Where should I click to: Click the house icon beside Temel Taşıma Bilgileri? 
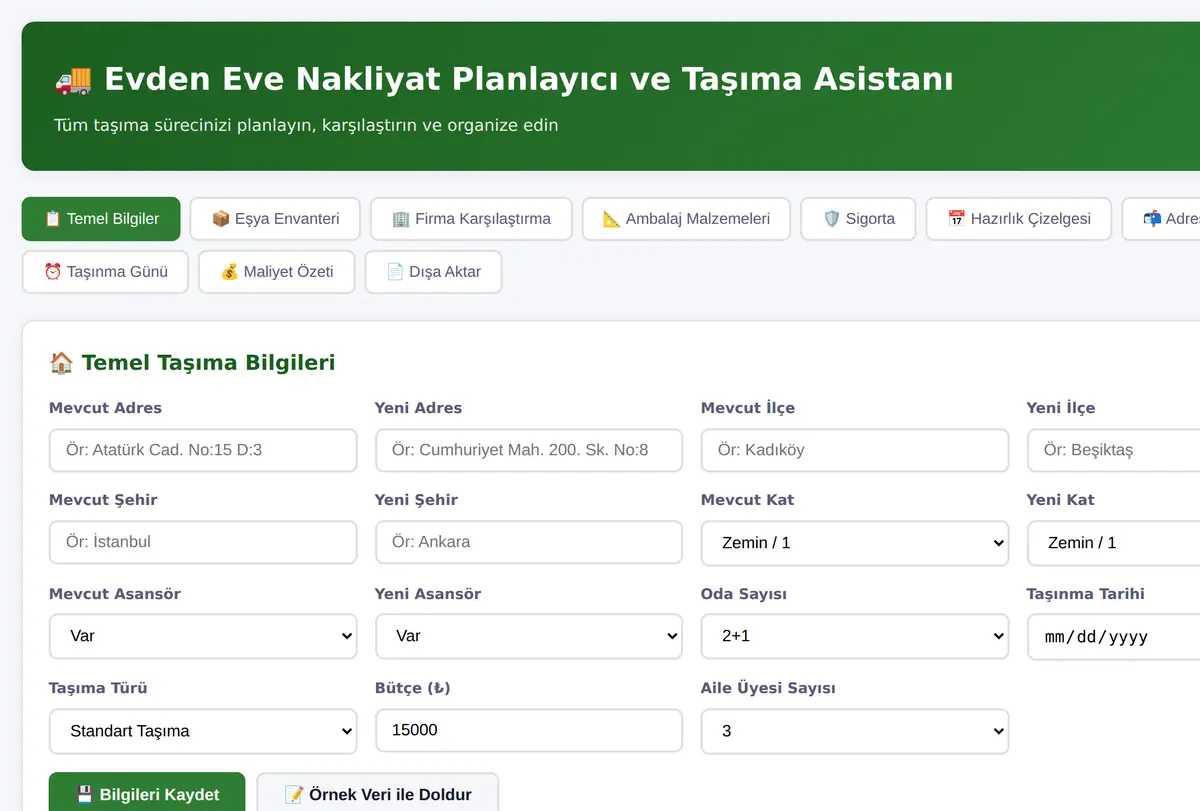[x=61, y=362]
